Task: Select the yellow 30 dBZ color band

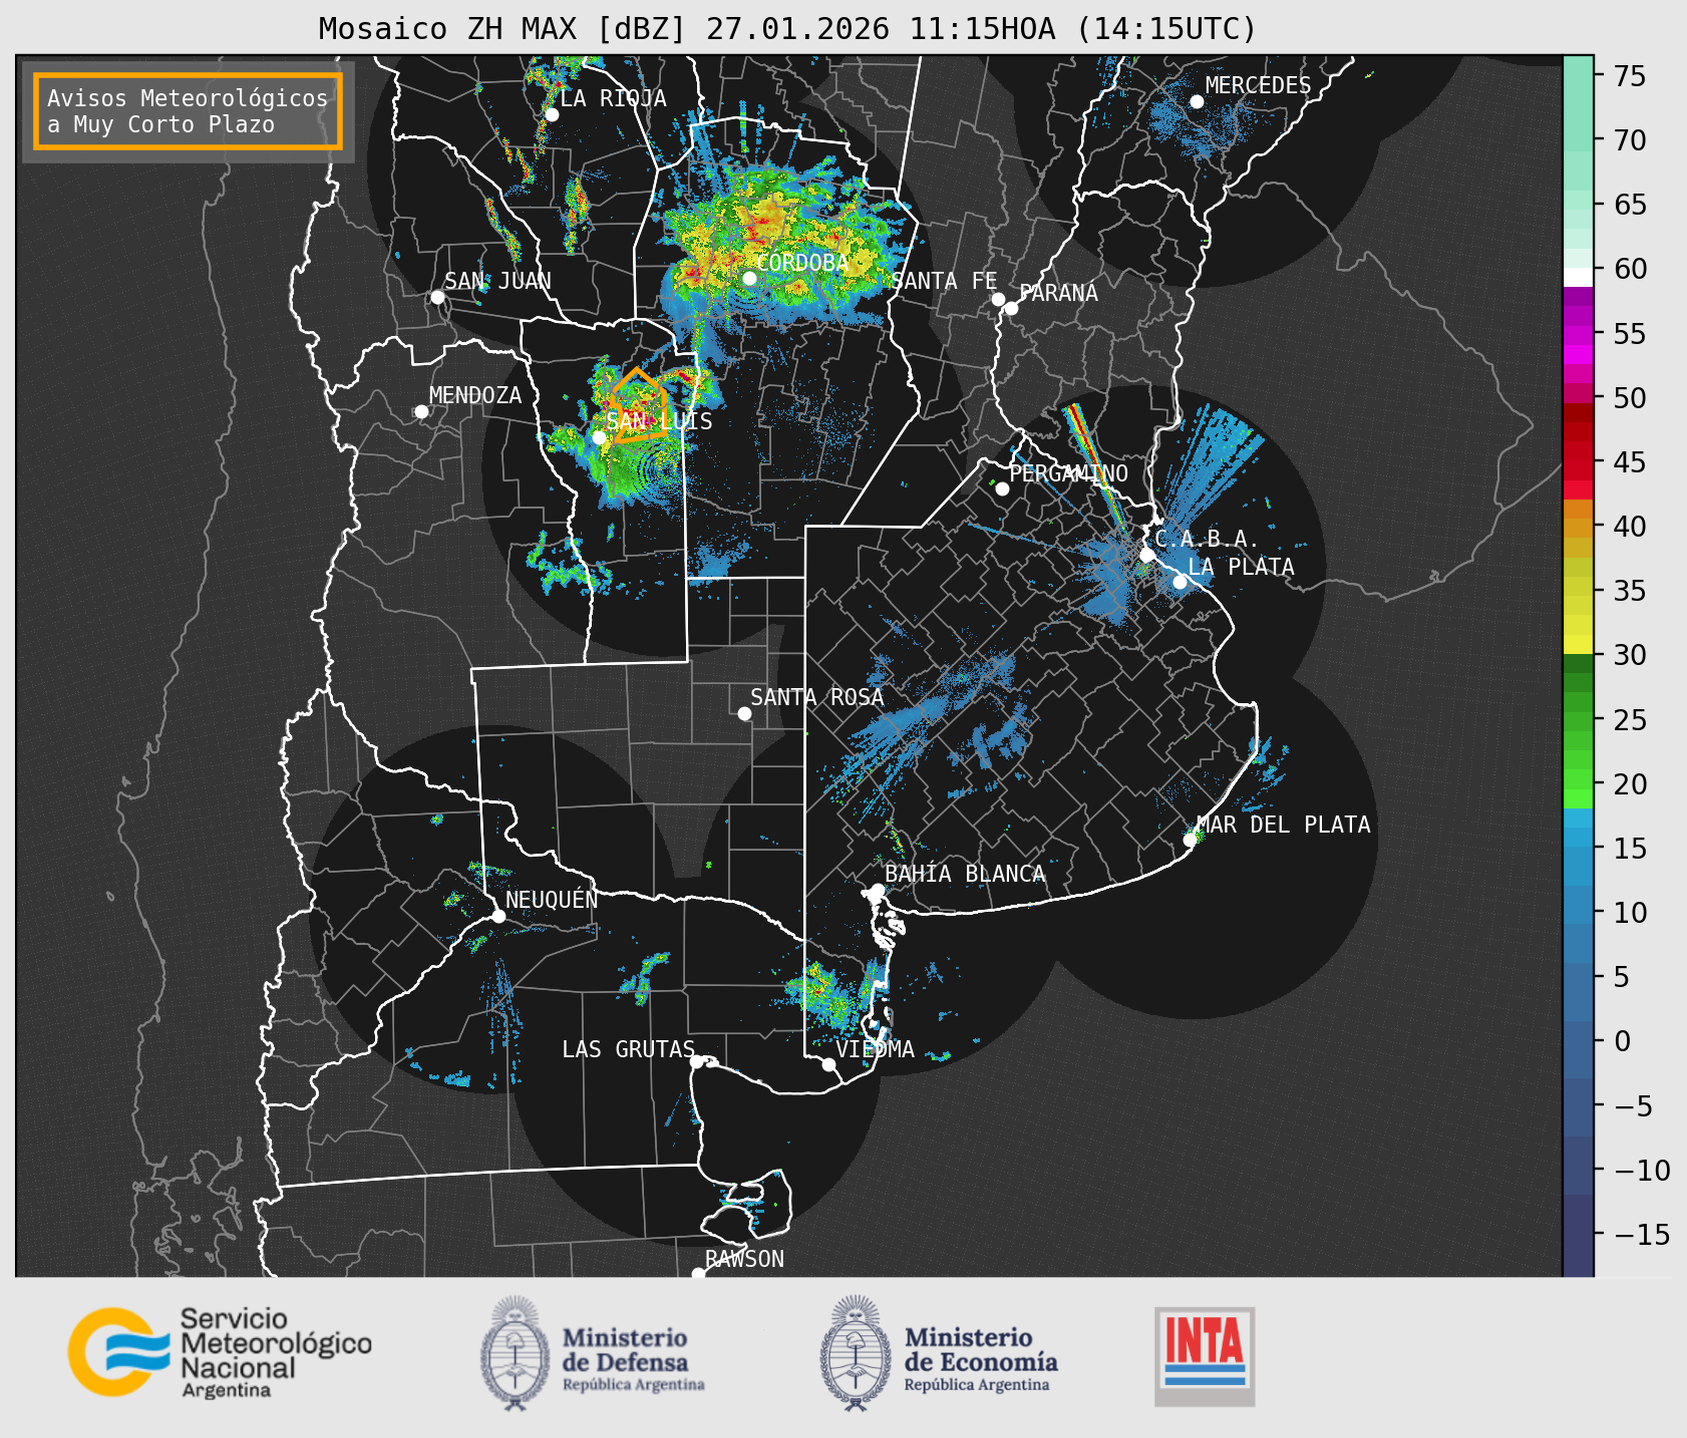Action: 1578,644
